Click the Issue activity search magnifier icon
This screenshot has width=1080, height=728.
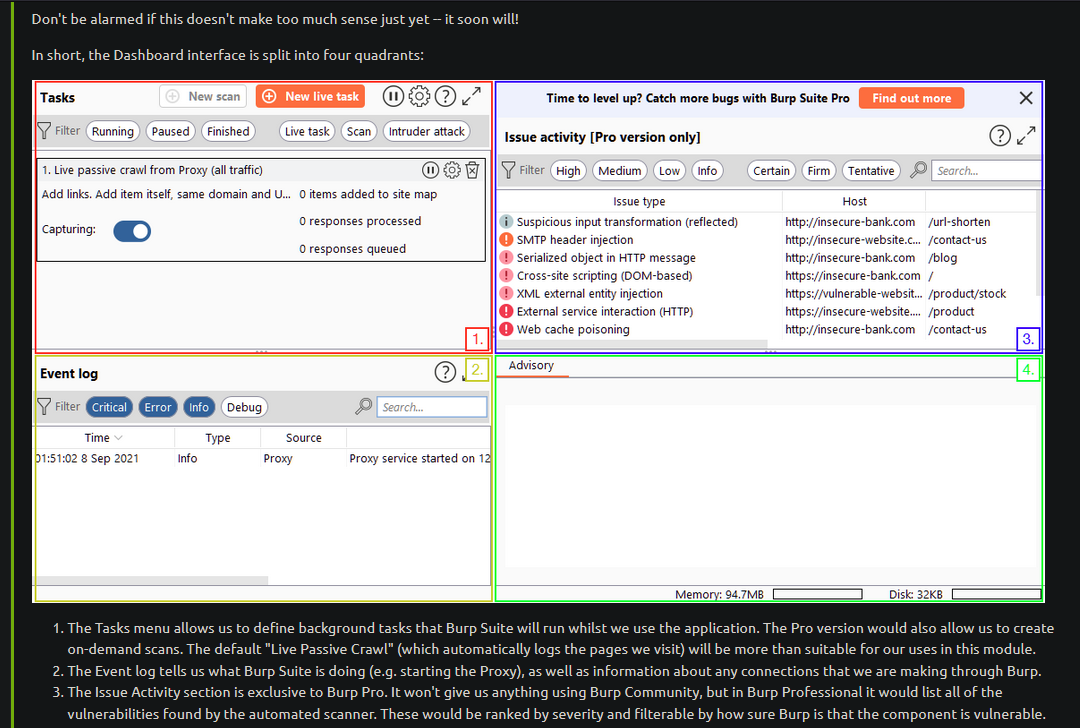point(918,170)
